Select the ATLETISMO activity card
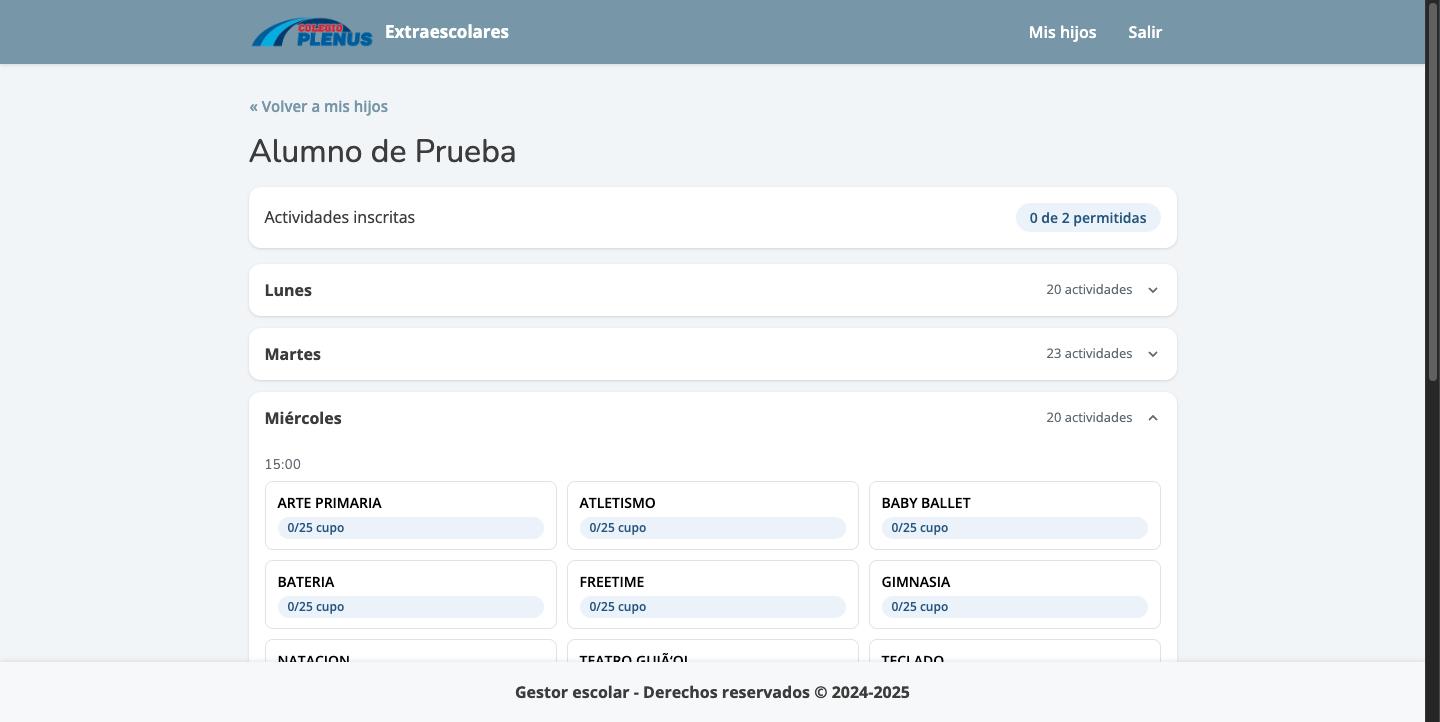The image size is (1440, 722). pyautogui.click(x=713, y=516)
